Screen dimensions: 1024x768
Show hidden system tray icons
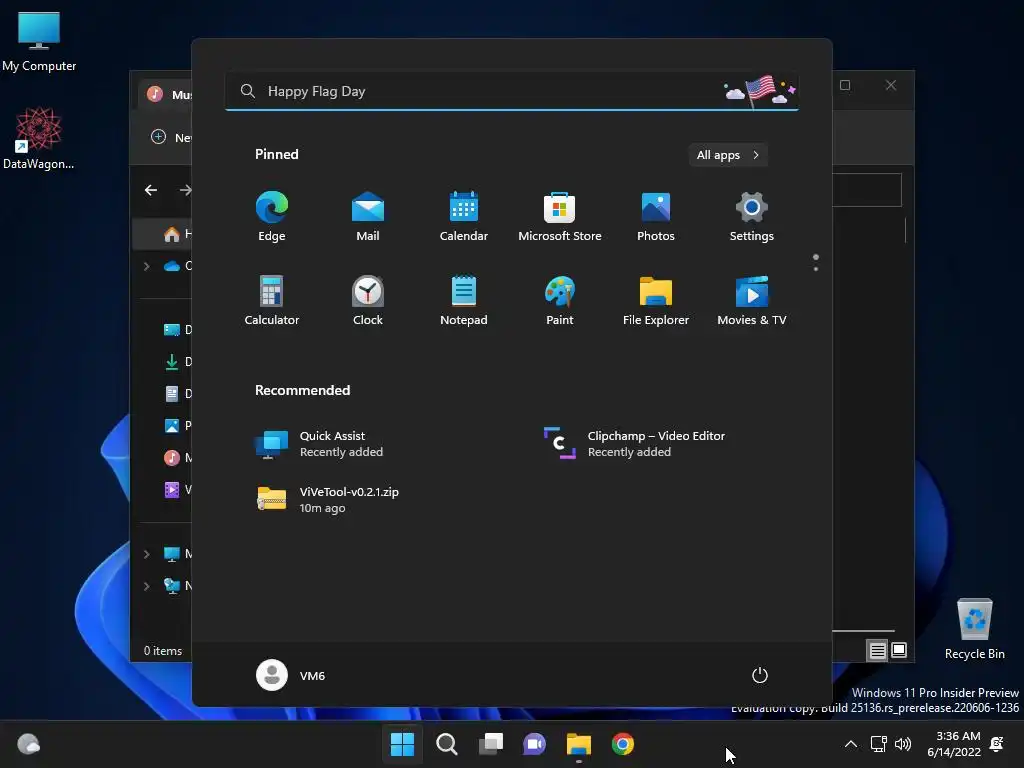point(850,744)
